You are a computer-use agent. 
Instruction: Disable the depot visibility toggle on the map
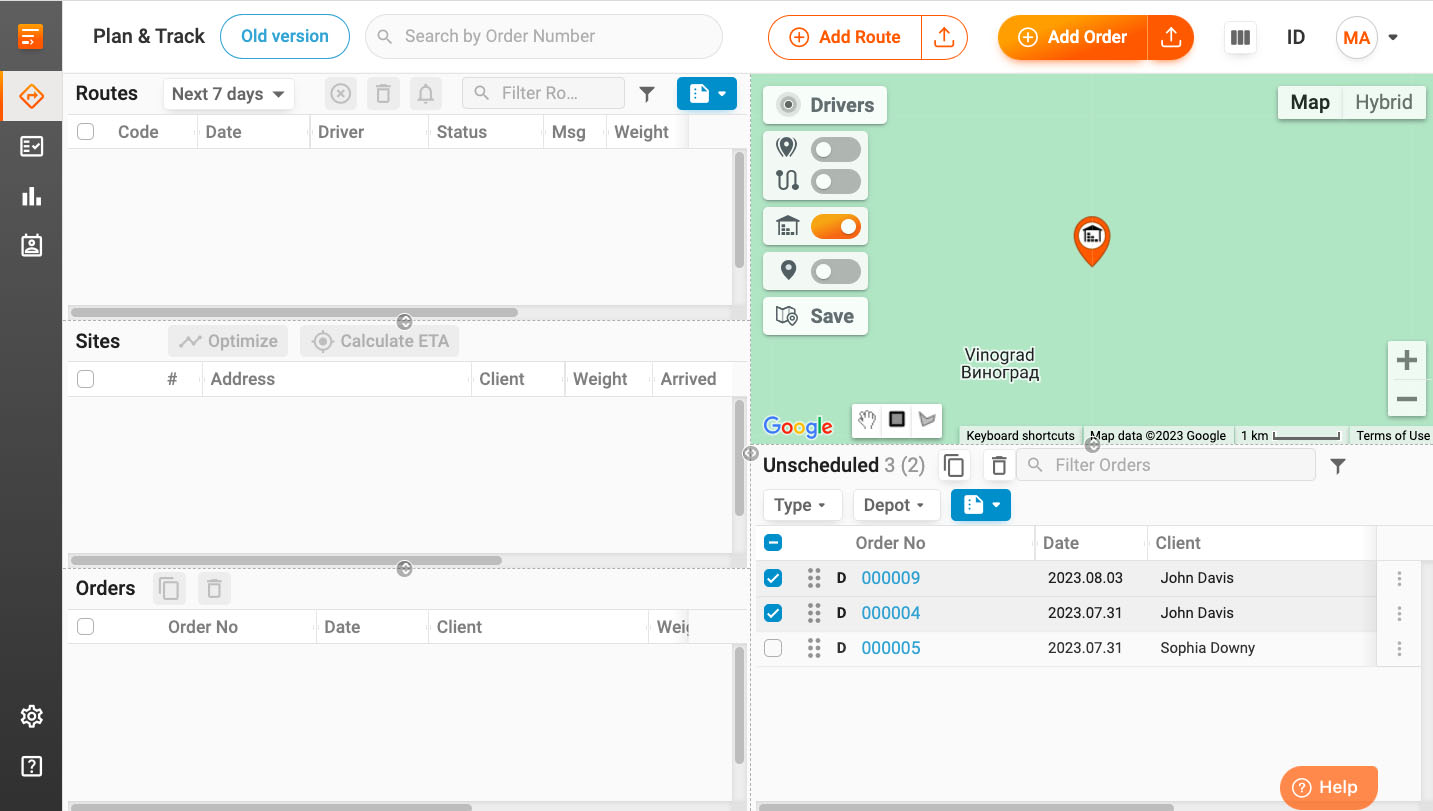[836, 226]
